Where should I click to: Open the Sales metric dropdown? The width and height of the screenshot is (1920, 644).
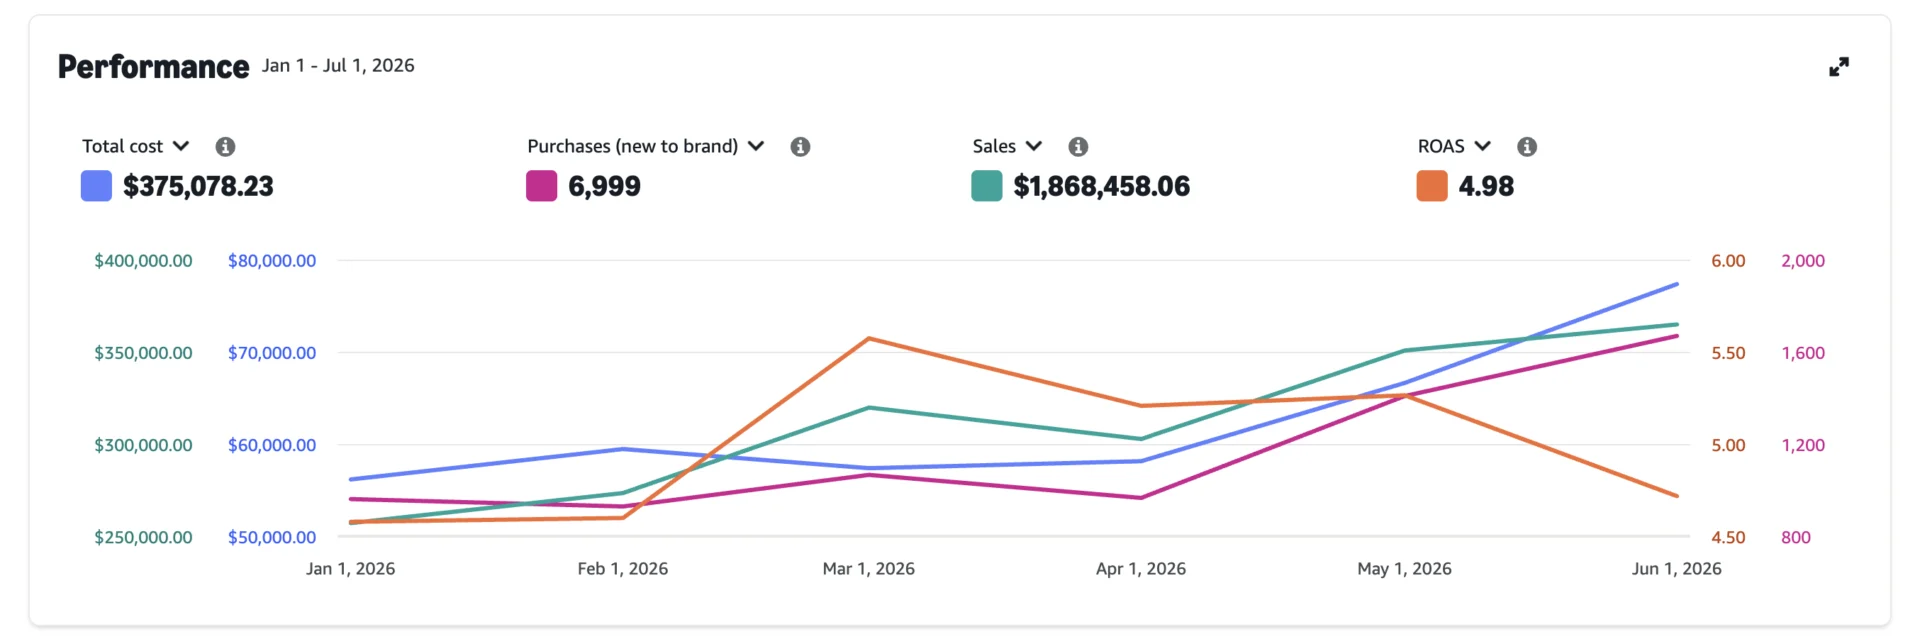(1008, 146)
